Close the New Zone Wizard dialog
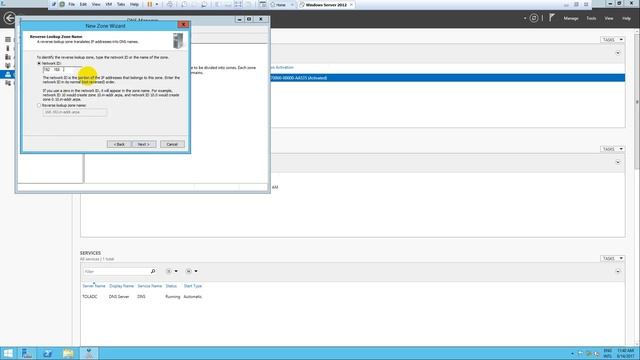Viewport: 640px width, 360px height. click(x=183, y=25)
